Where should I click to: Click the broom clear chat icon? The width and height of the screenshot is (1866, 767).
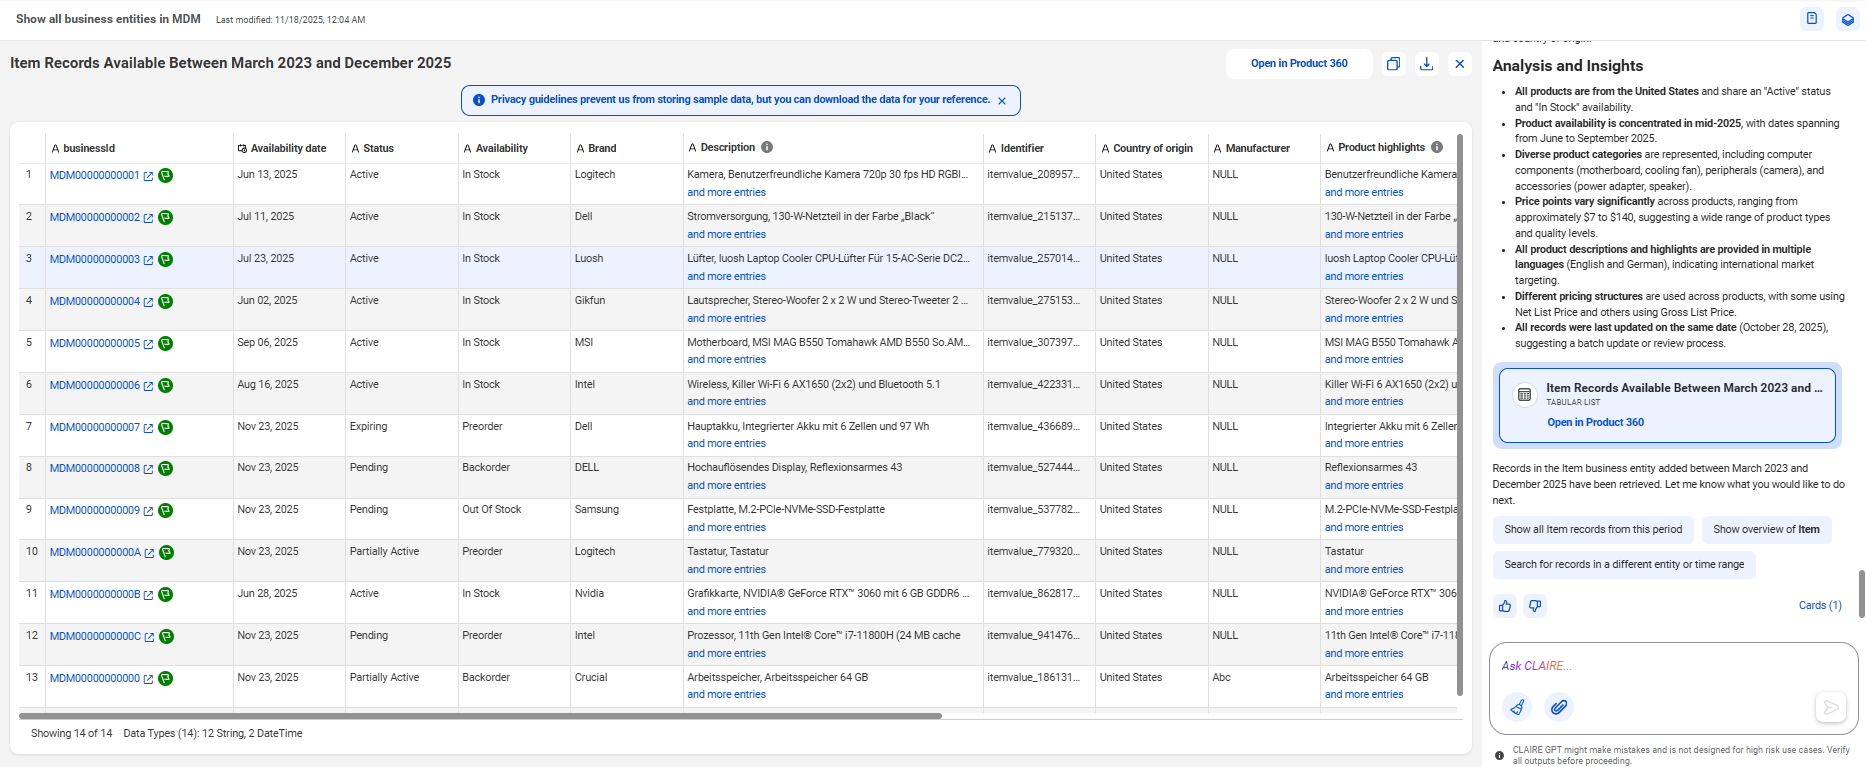tap(1518, 707)
